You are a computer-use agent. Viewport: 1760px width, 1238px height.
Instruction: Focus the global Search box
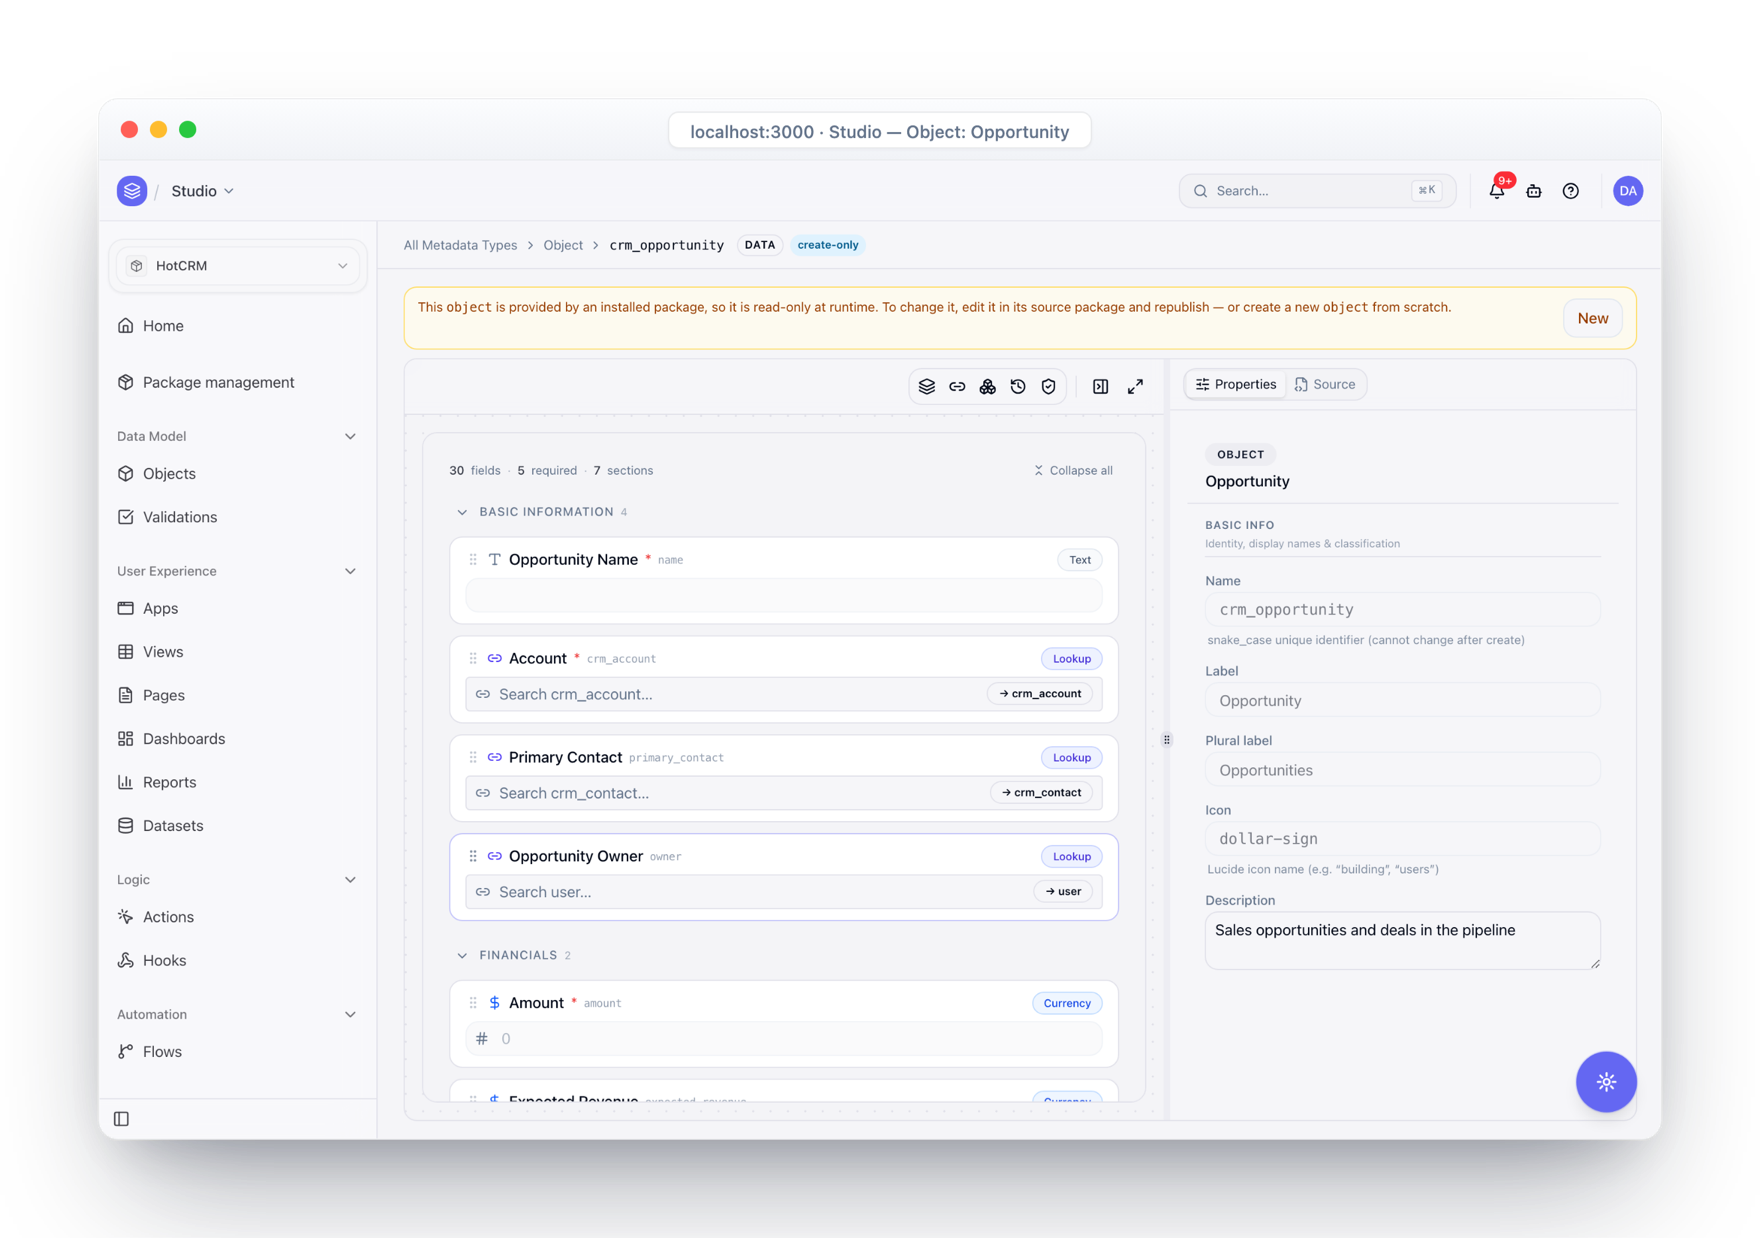1317,190
